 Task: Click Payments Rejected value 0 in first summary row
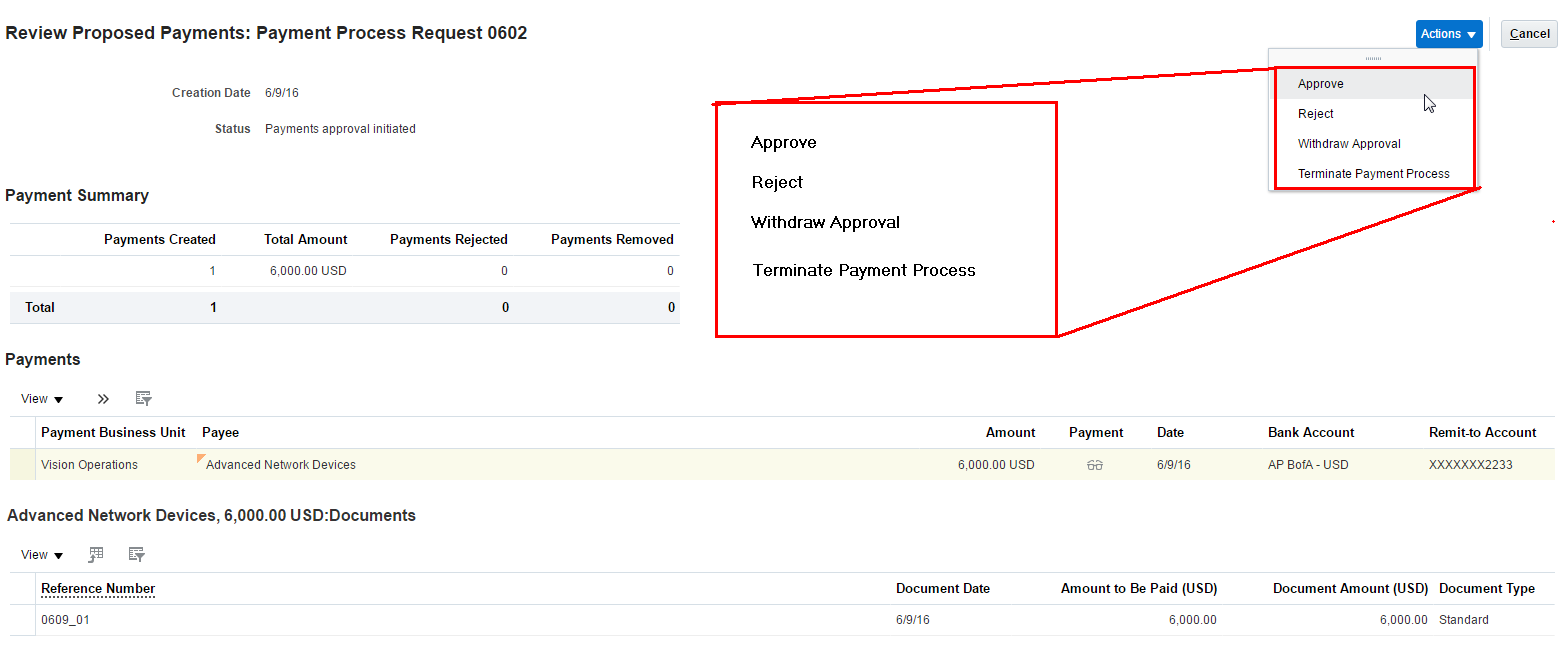point(504,271)
